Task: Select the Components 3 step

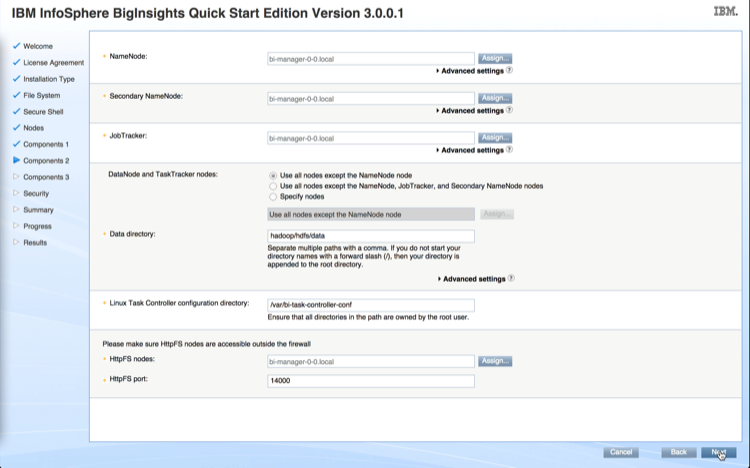Action: coord(46,177)
